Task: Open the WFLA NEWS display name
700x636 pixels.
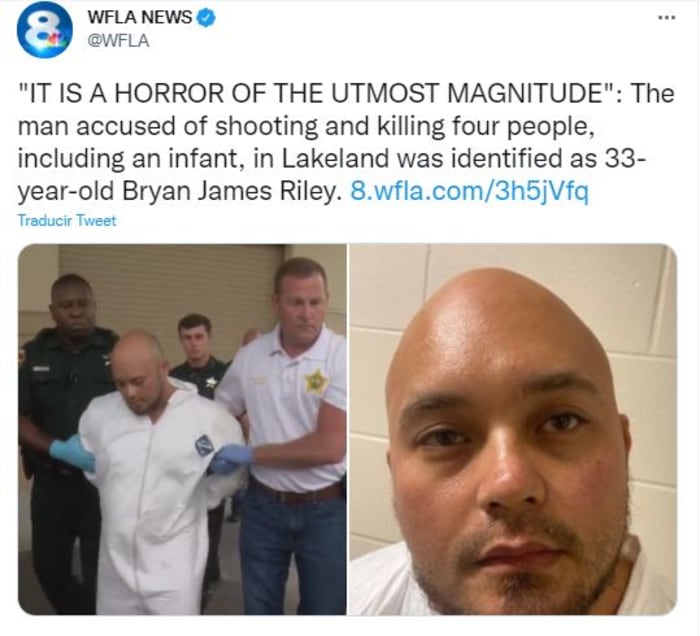Action: click(x=140, y=17)
